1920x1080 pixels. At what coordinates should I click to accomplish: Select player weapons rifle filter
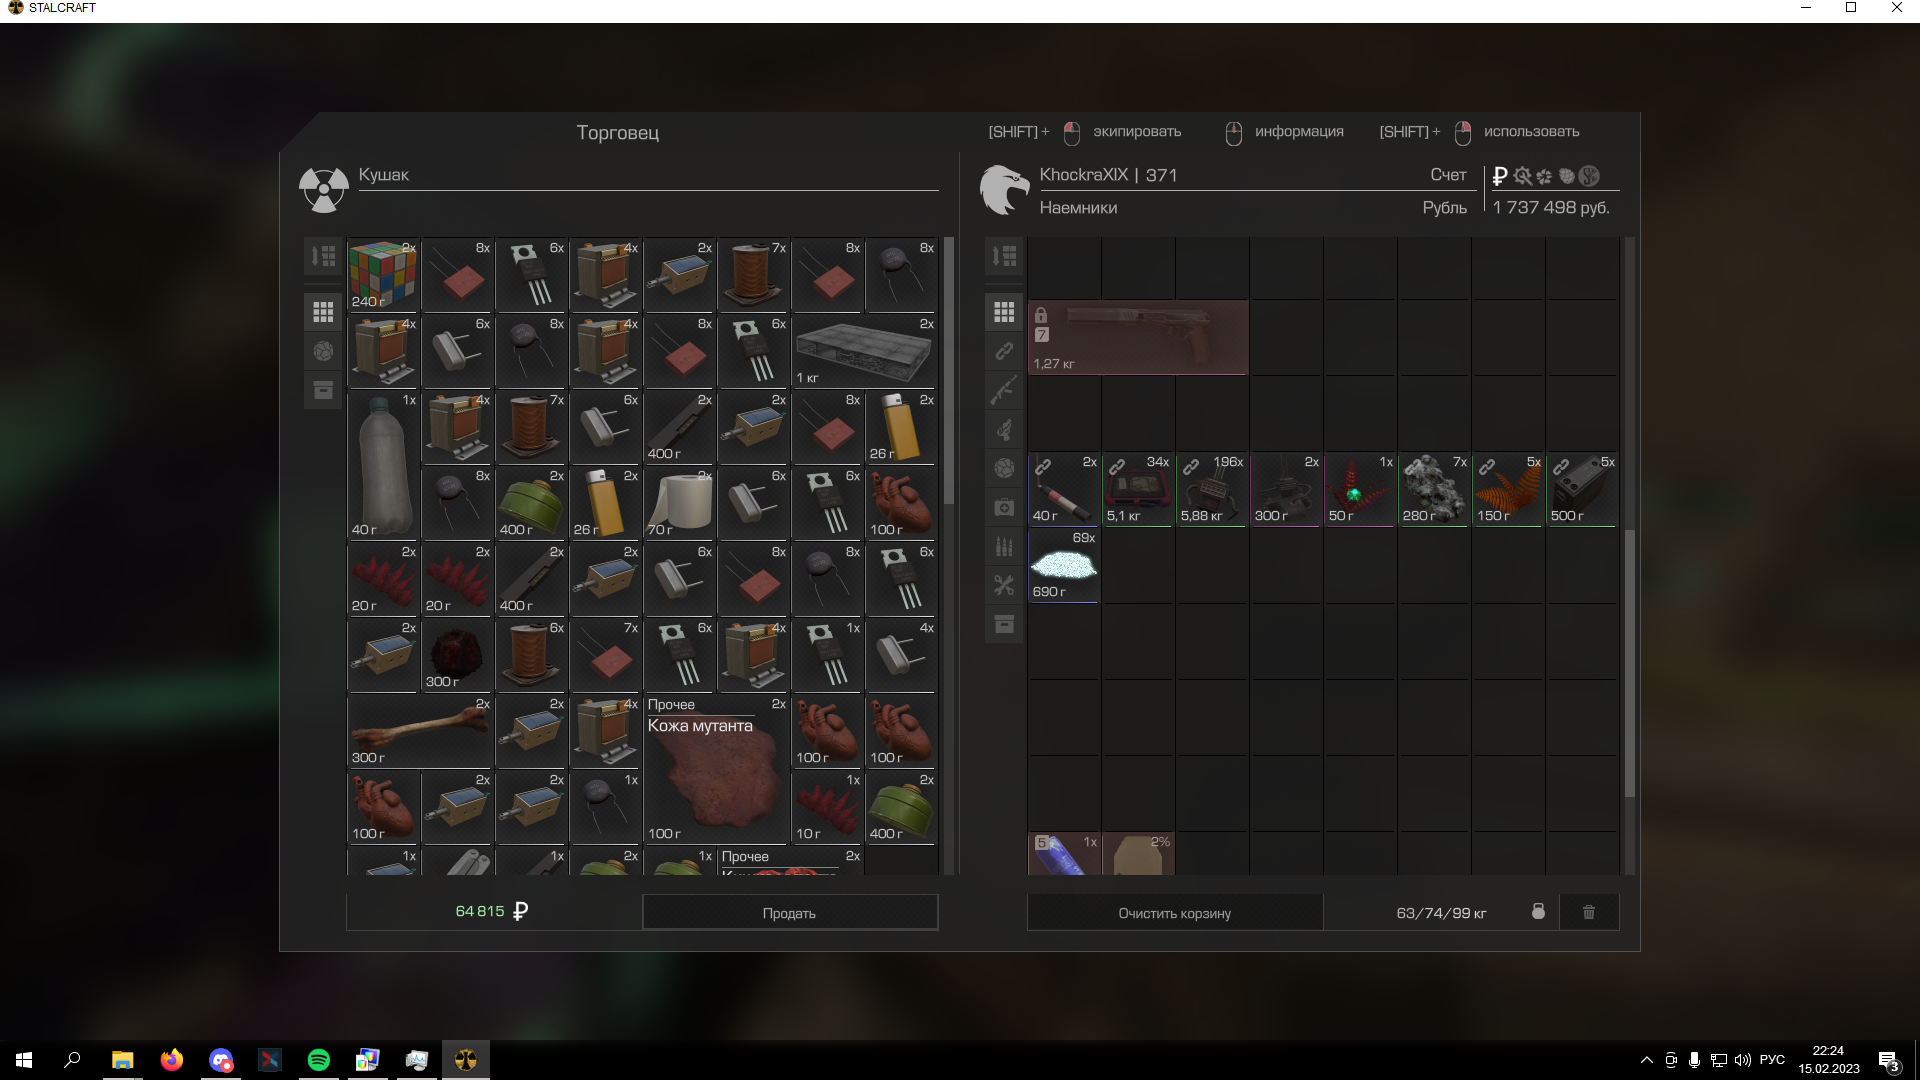[1004, 390]
